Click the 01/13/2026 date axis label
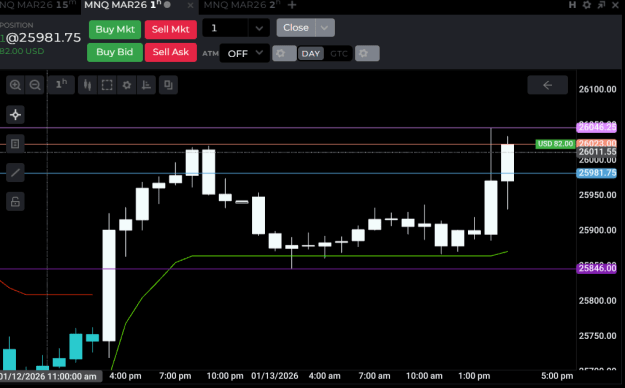The height and width of the screenshot is (388, 625). (x=275, y=376)
